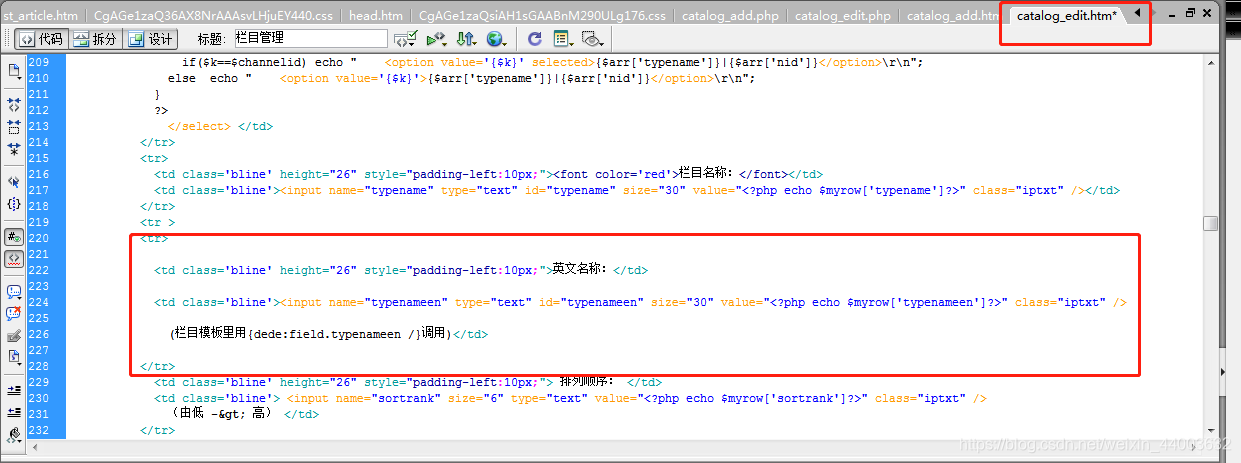The image size is (1241, 463).
Task: Switch to 代码 (Code) view
Action: [40, 39]
